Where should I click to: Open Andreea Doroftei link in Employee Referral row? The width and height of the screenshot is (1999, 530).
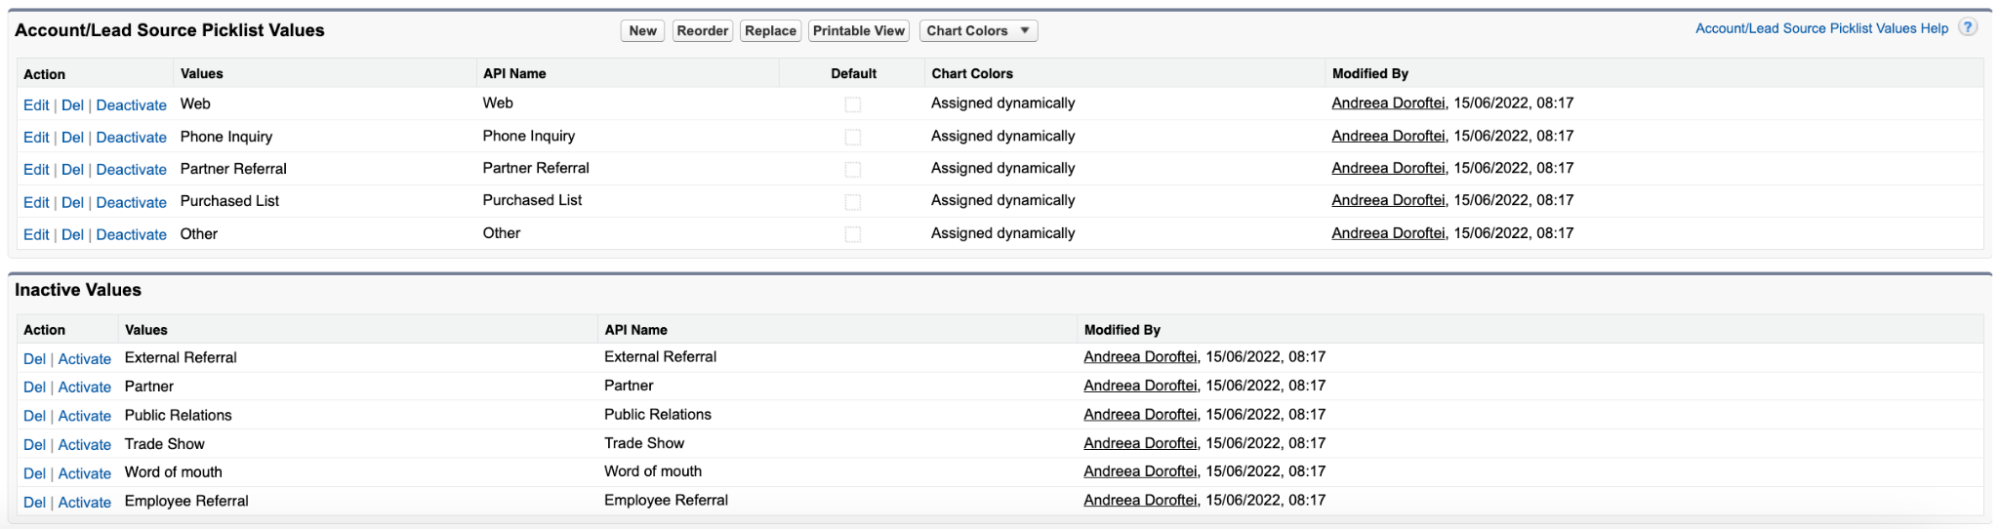coord(1140,500)
